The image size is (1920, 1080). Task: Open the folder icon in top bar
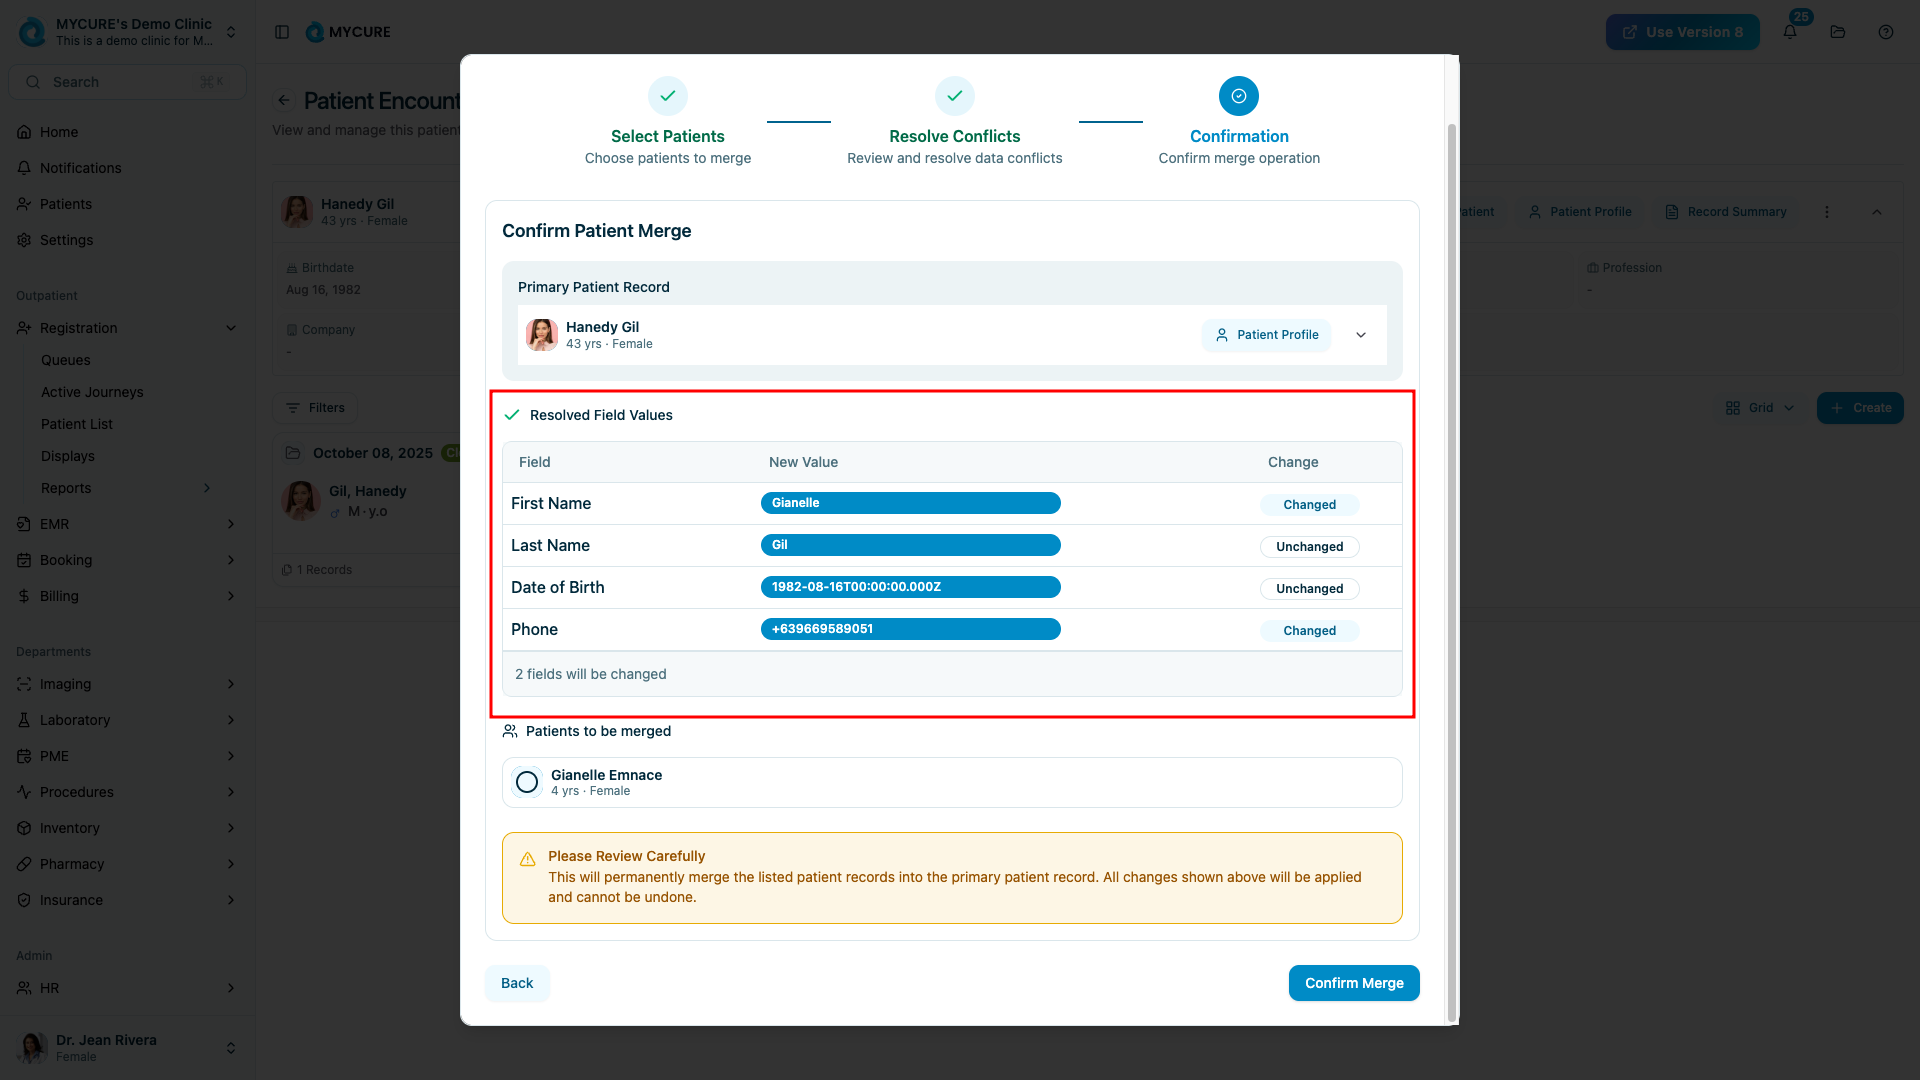coord(1838,32)
